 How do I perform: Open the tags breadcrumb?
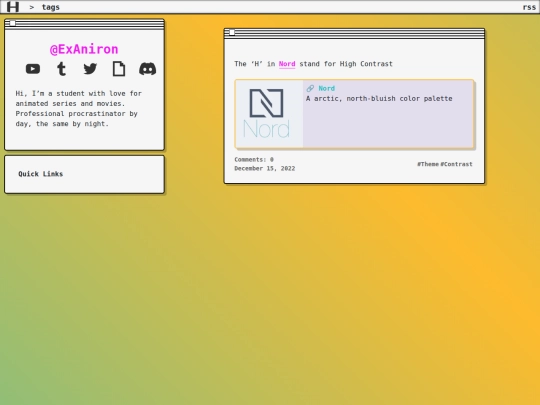(51, 7)
